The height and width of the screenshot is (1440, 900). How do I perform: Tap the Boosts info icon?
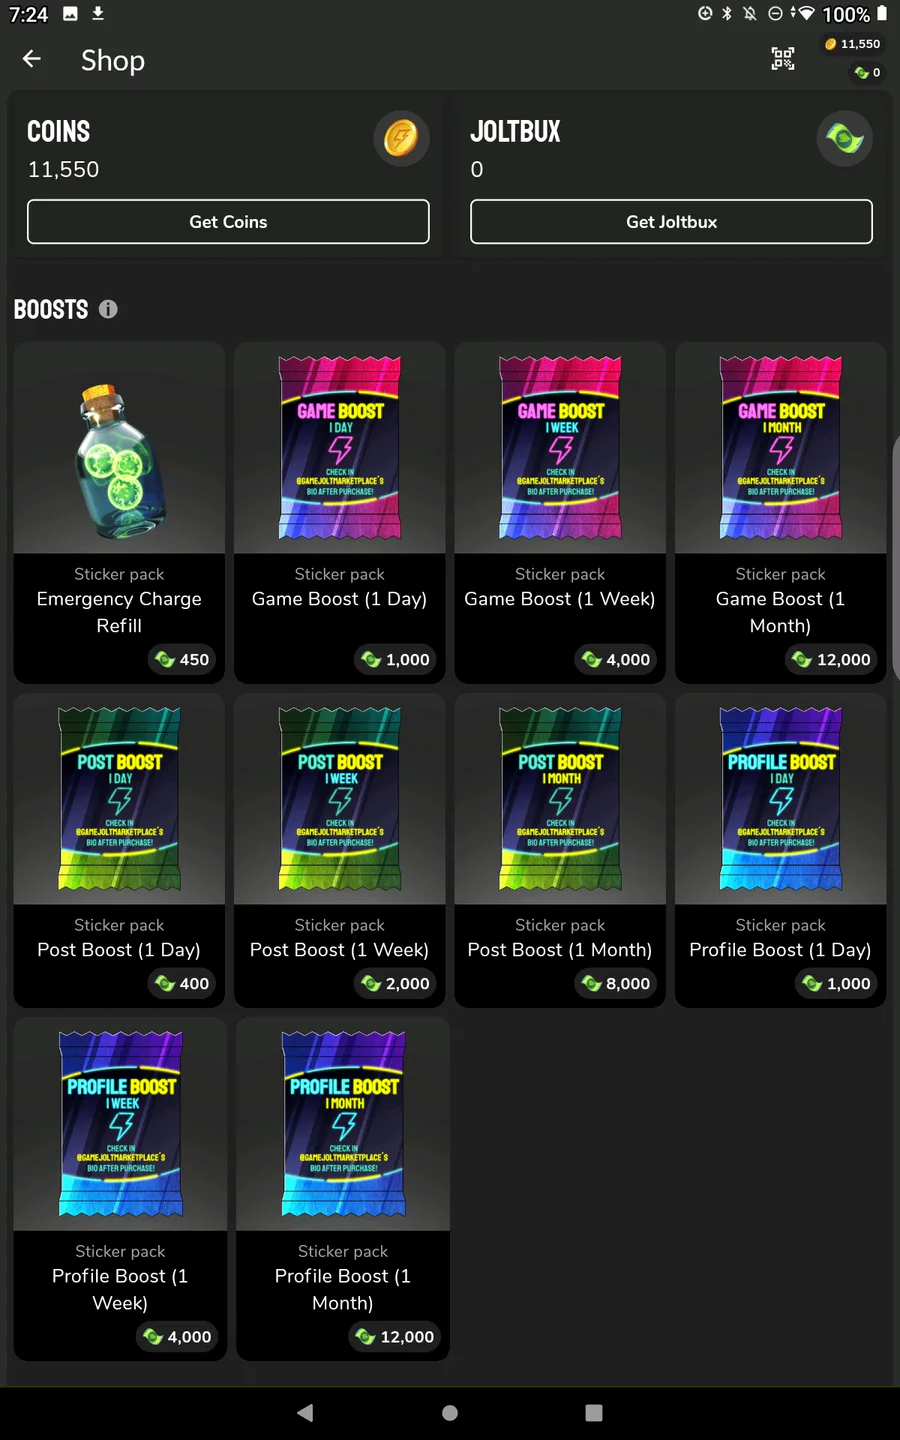click(108, 310)
